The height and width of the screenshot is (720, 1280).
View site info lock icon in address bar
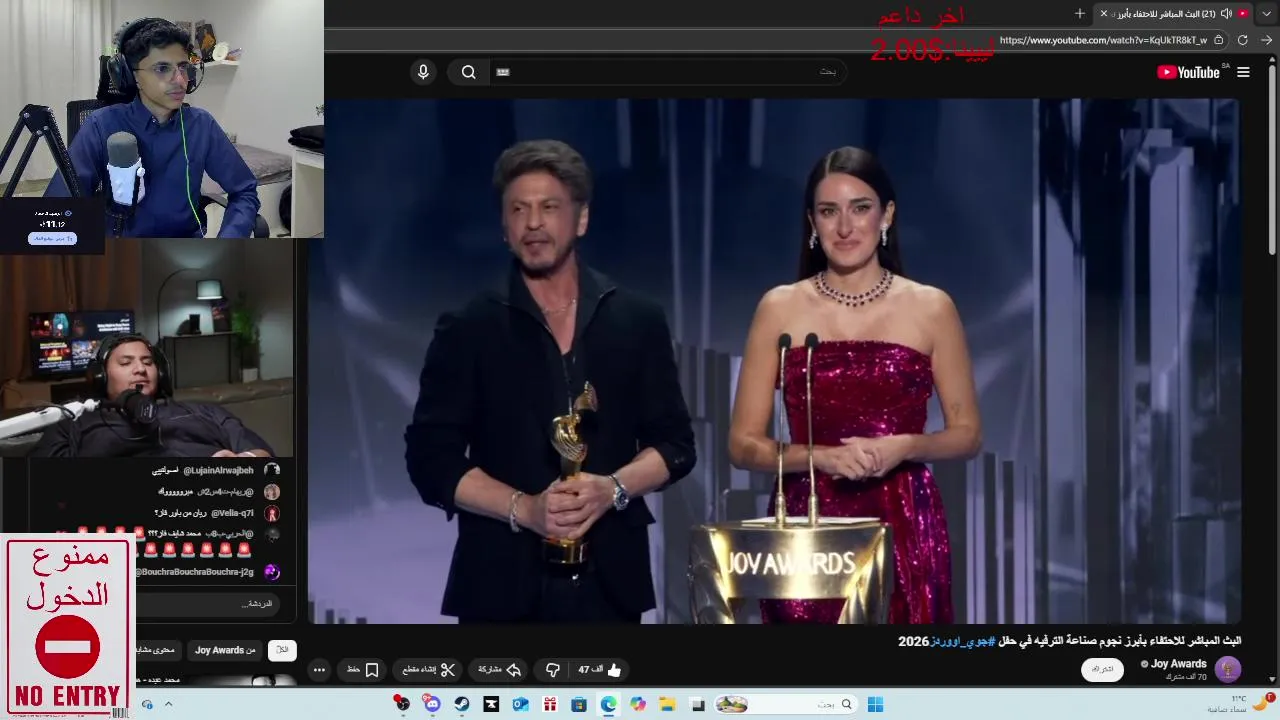click(1219, 40)
